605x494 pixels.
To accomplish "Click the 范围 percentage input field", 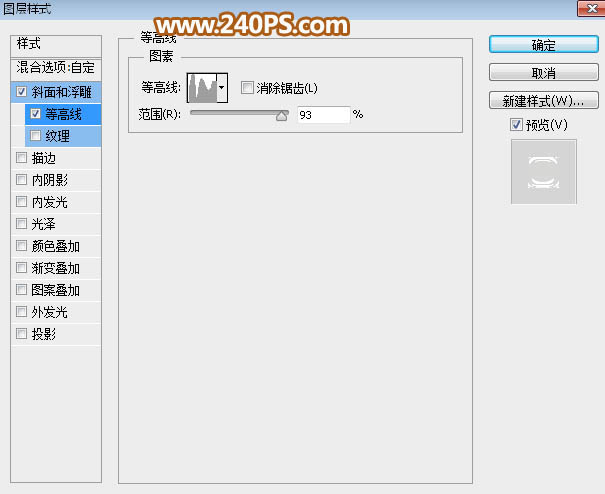I will pos(323,115).
